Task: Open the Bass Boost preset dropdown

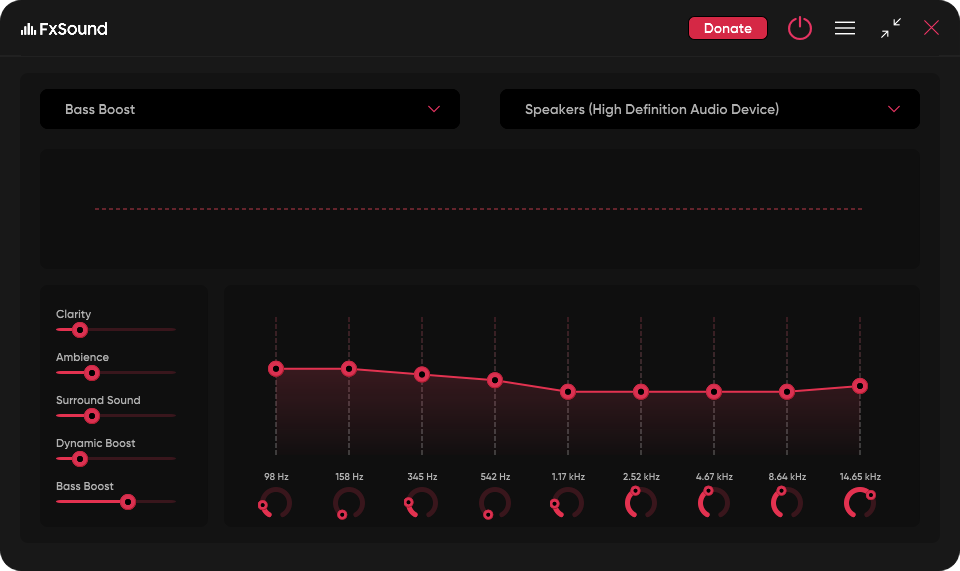Action: (x=250, y=109)
